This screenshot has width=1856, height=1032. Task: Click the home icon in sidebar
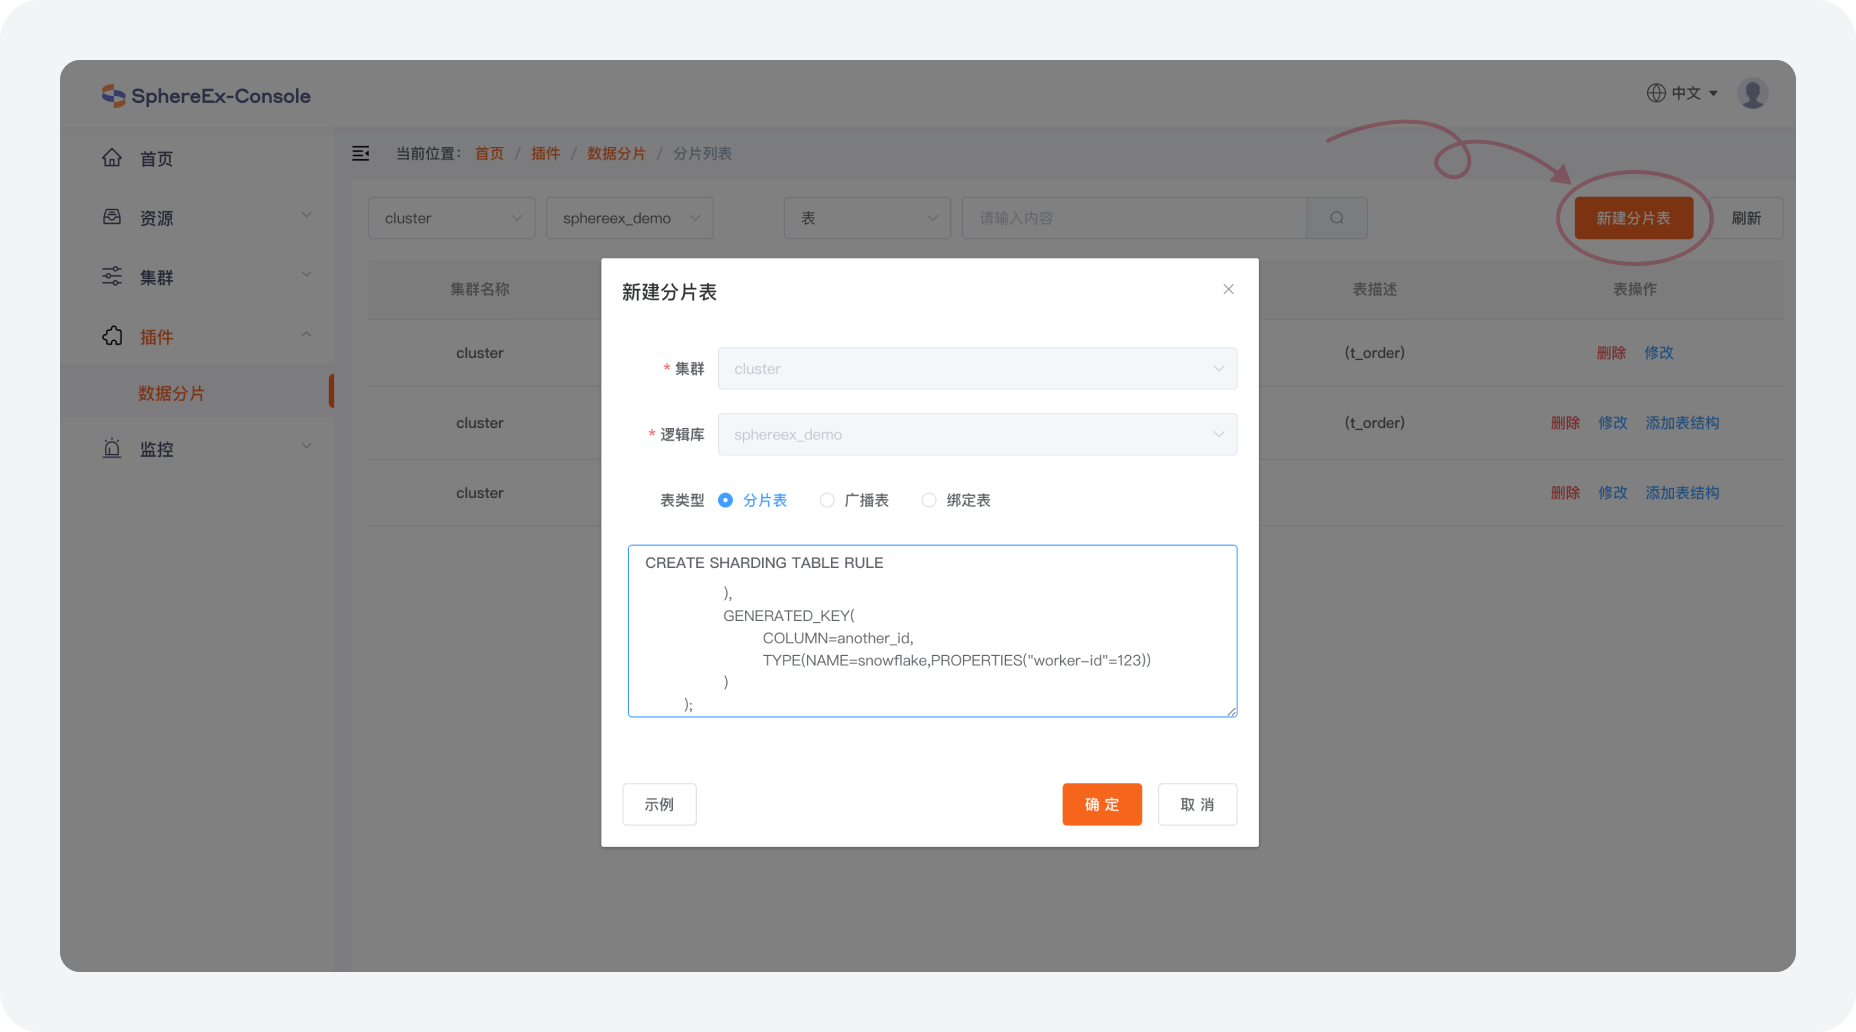tap(112, 158)
